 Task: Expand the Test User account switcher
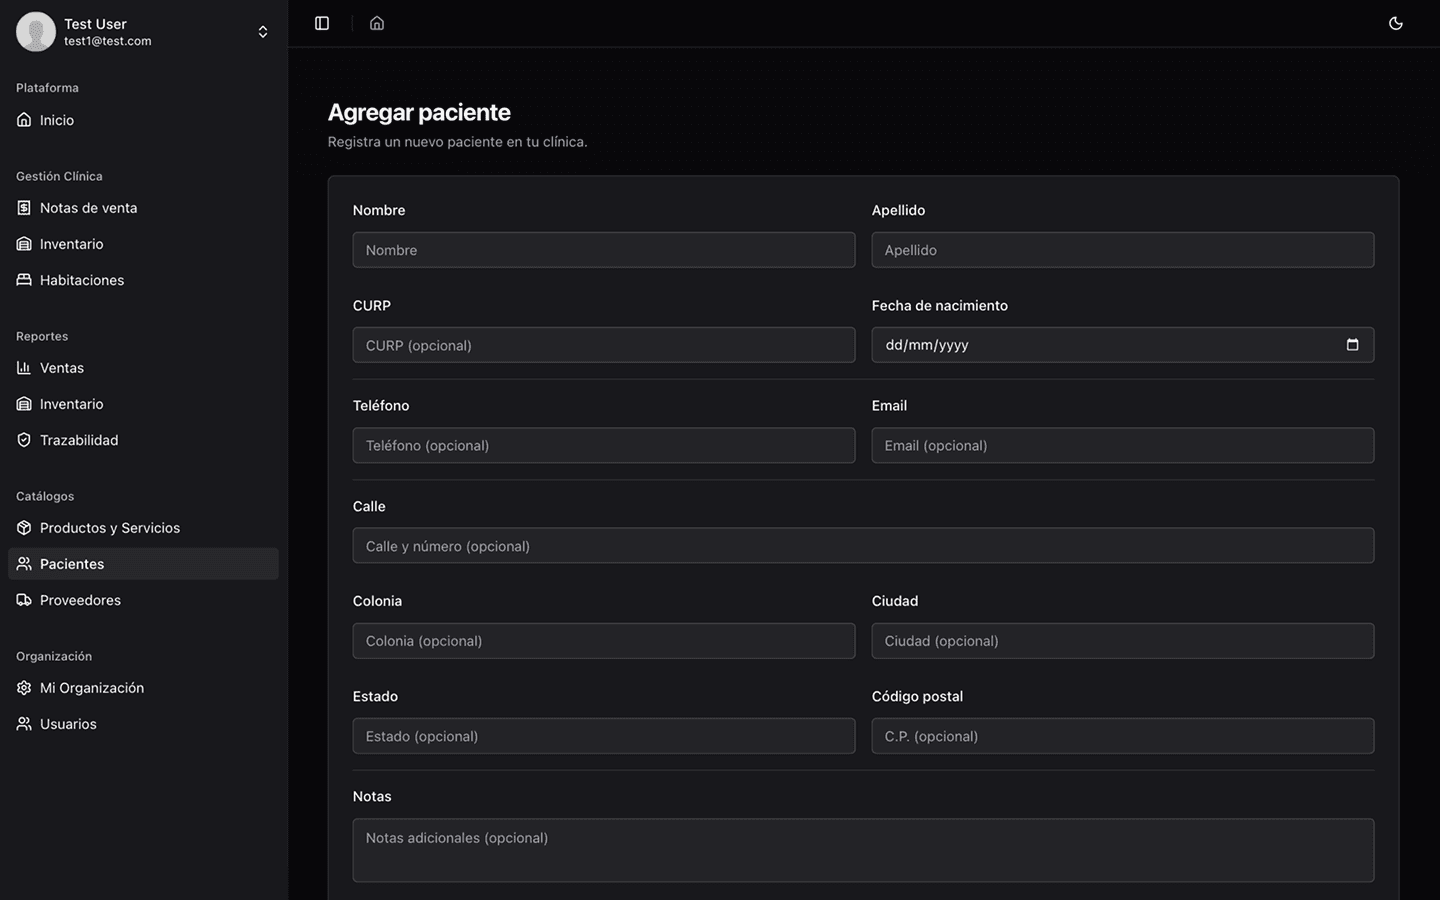(x=262, y=32)
